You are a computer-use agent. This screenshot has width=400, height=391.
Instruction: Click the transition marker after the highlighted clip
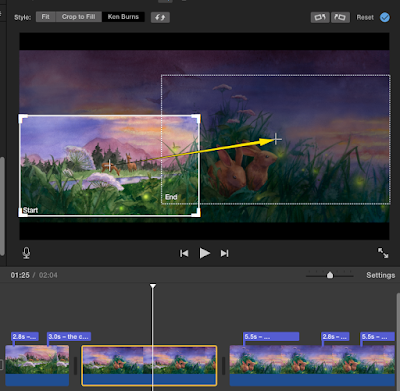click(223, 365)
